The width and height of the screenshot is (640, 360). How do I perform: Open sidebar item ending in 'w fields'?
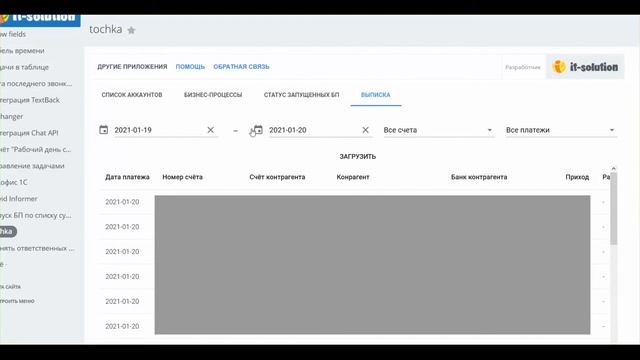coord(13,34)
